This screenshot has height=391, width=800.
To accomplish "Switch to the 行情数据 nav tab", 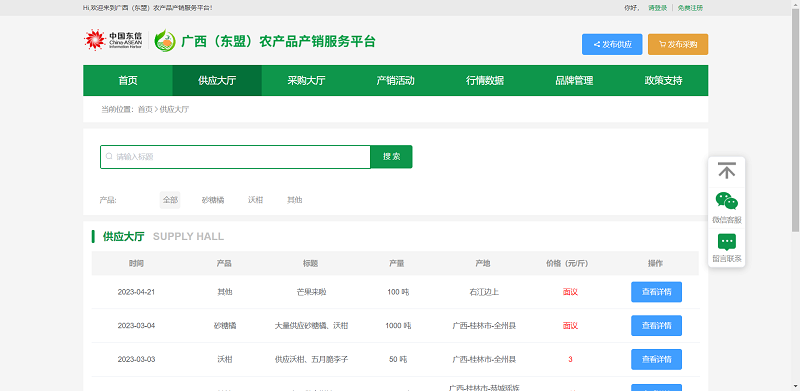I will pos(485,81).
